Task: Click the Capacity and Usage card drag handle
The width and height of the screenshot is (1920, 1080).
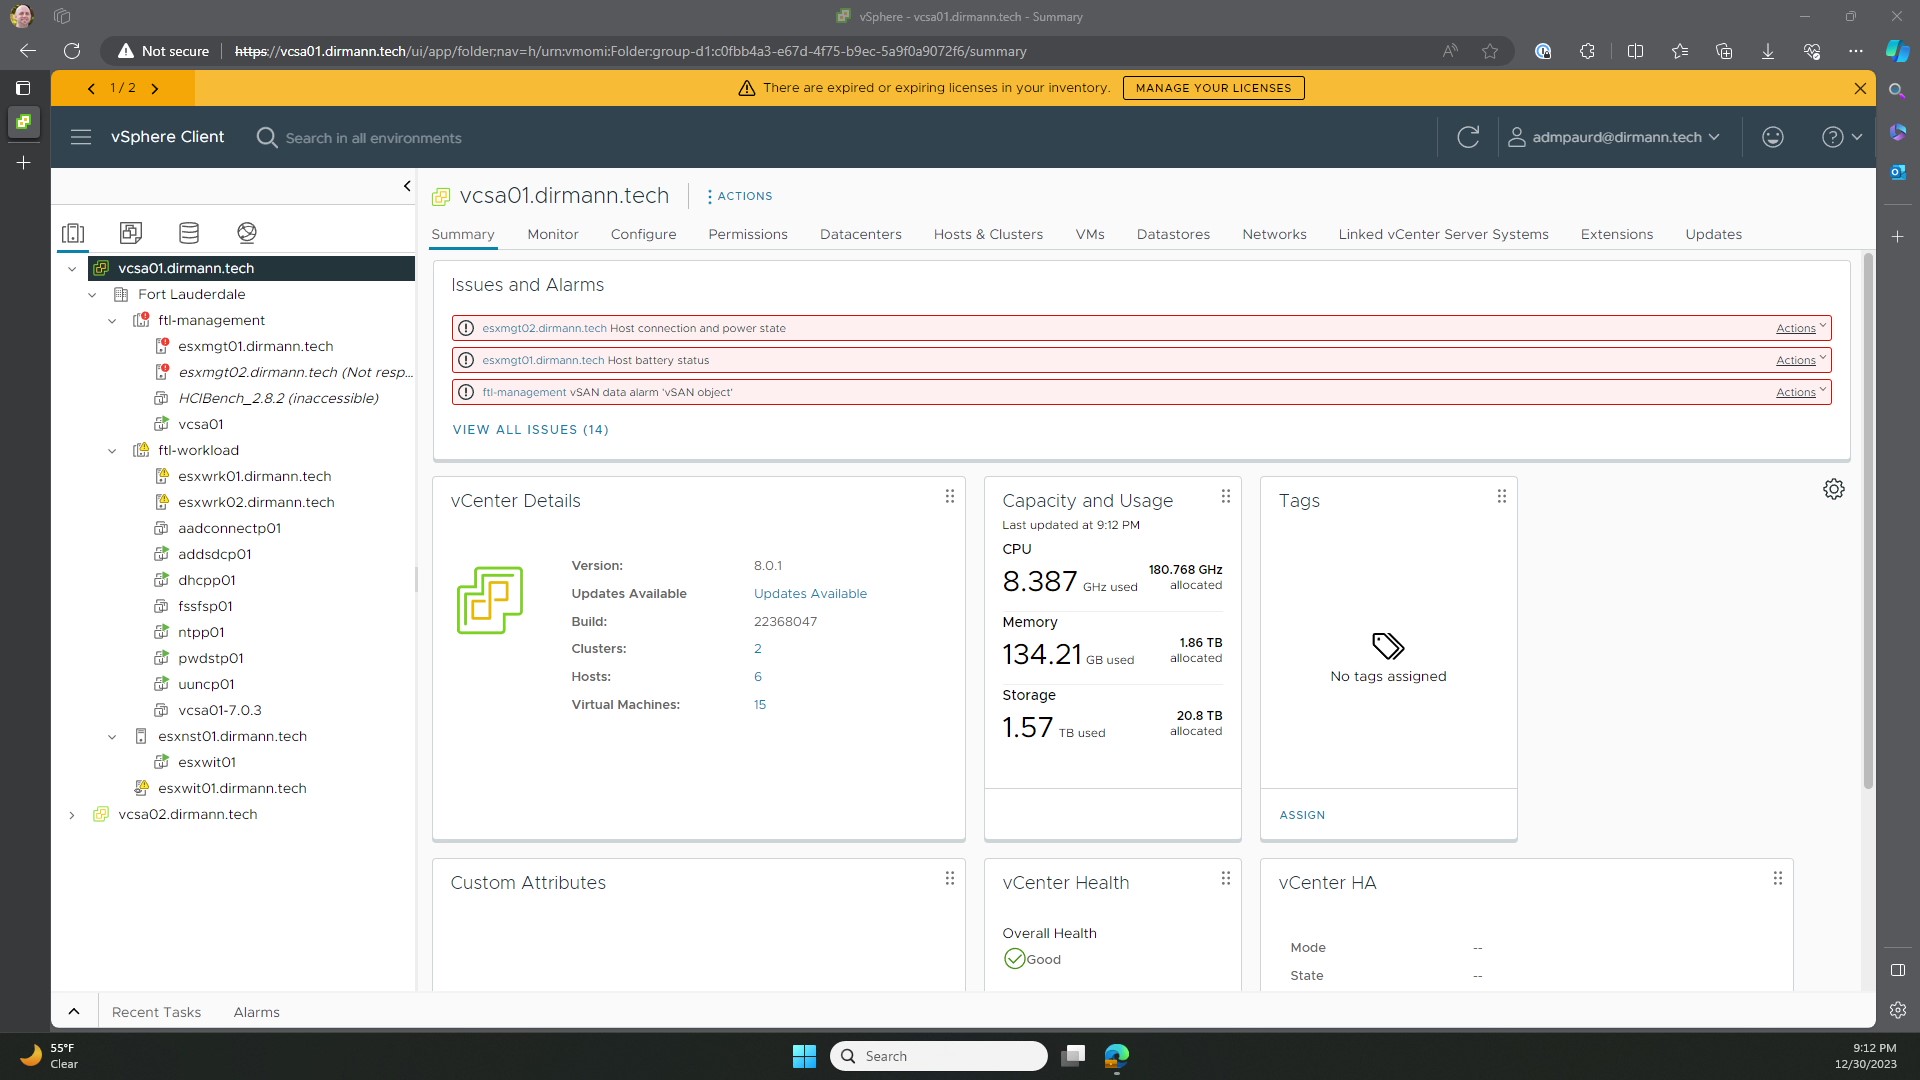Action: (1226, 497)
